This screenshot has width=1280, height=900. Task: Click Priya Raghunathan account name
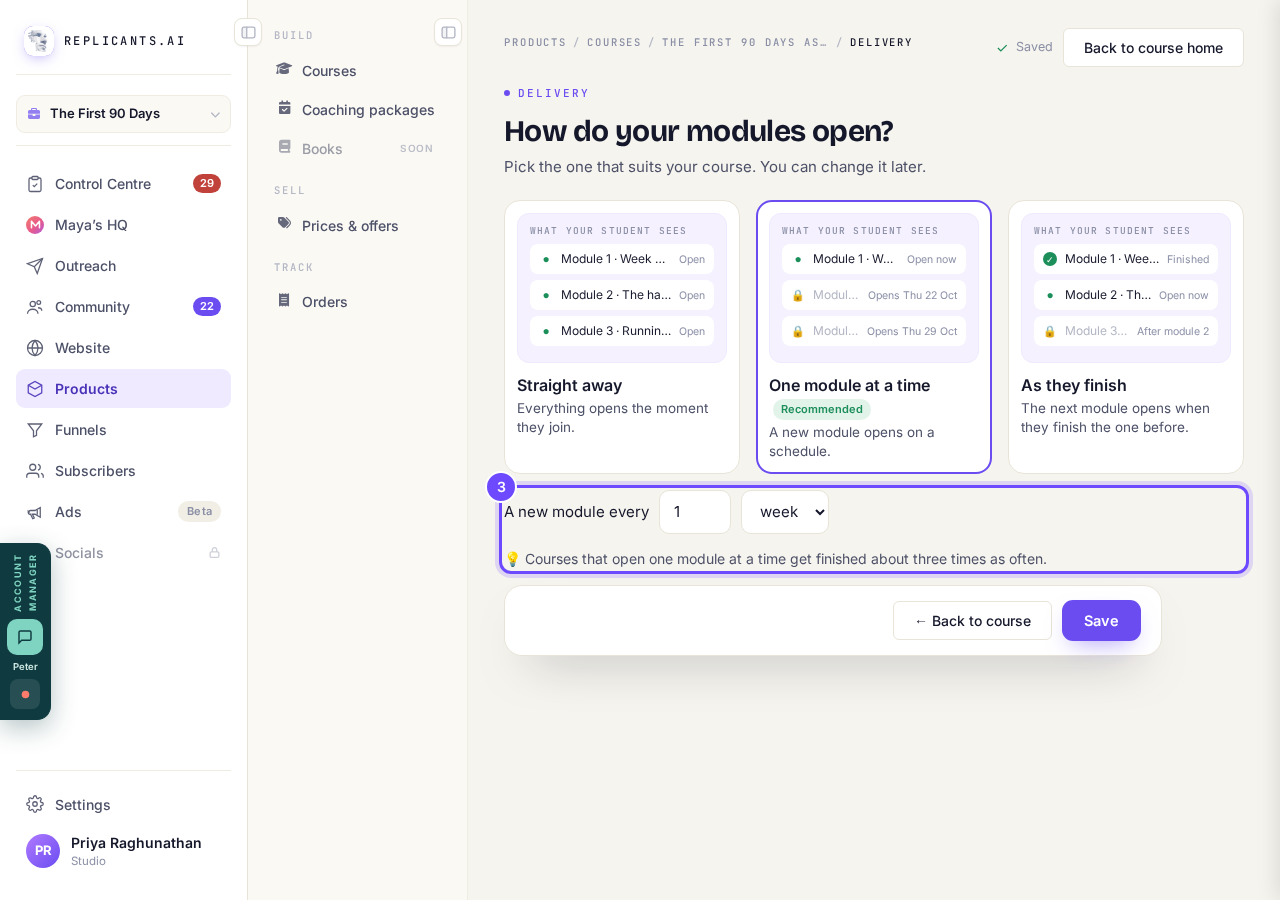pyautogui.click(x=136, y=843)
